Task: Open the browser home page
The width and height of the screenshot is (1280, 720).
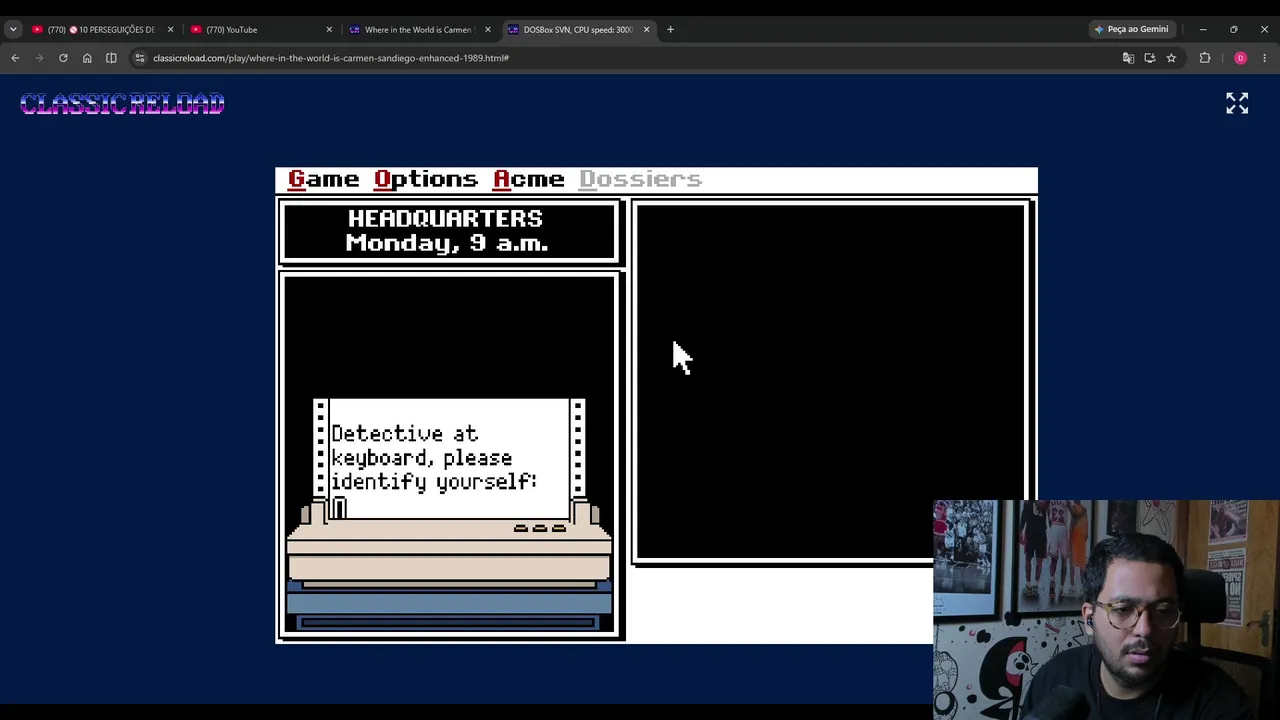Action: point(87,58)
